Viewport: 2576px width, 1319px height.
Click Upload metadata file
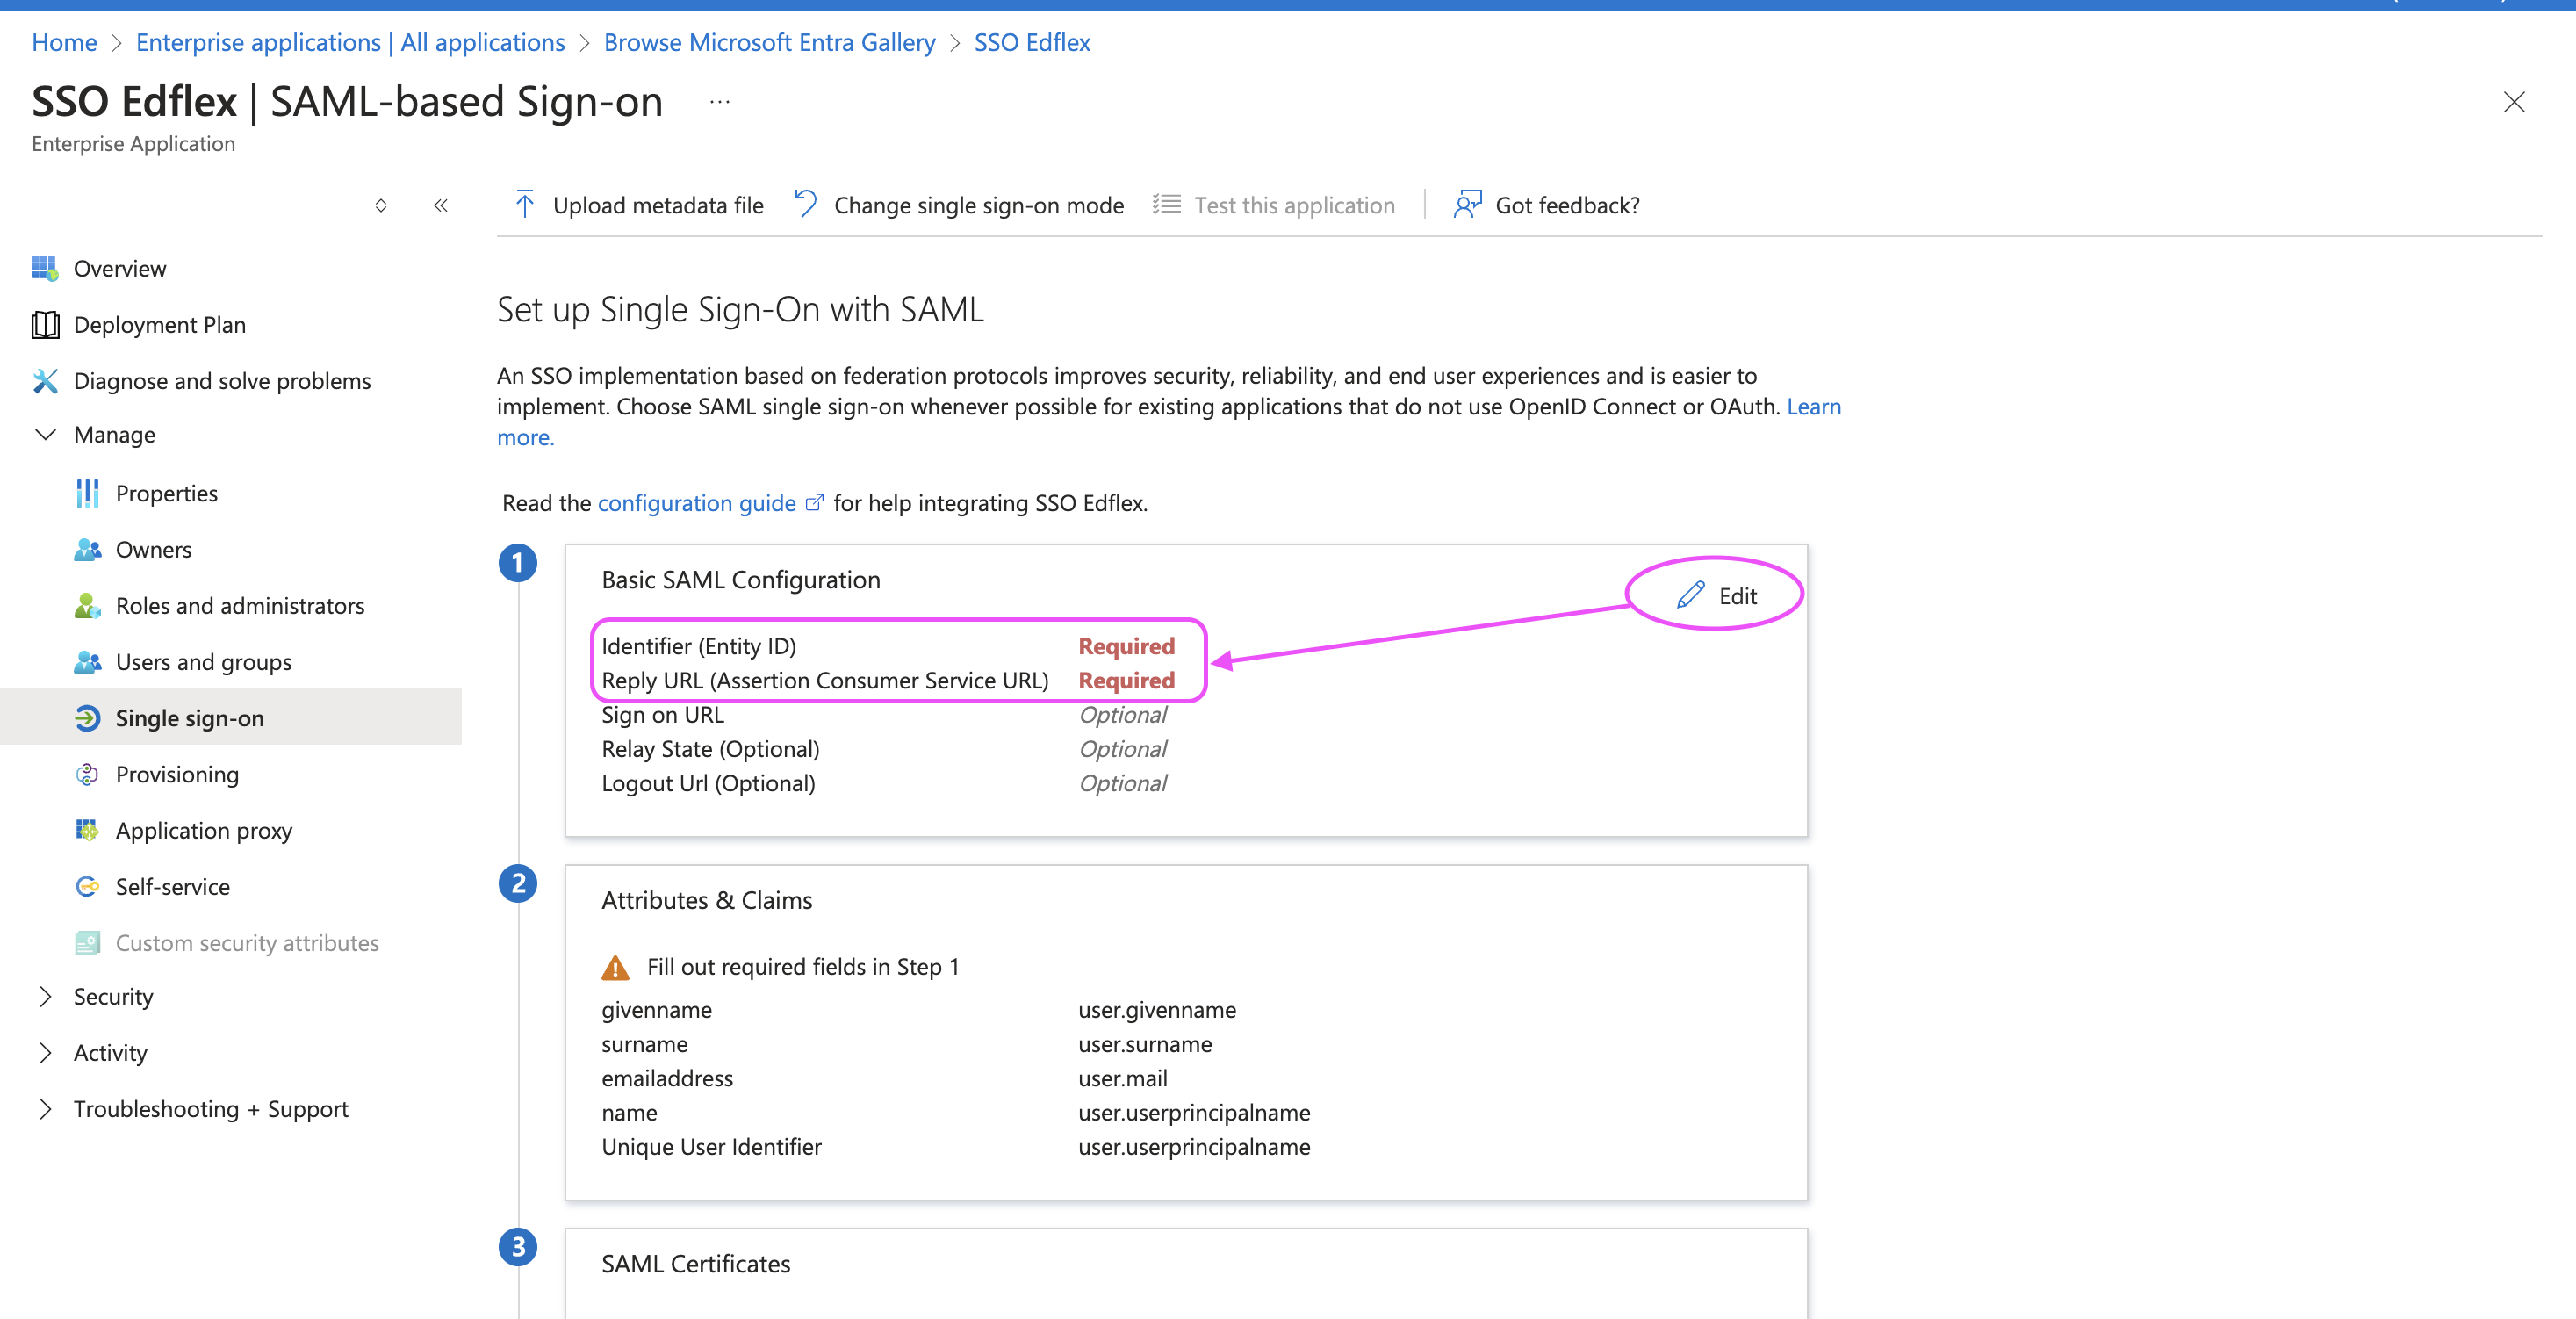click(x=638, y=204)
